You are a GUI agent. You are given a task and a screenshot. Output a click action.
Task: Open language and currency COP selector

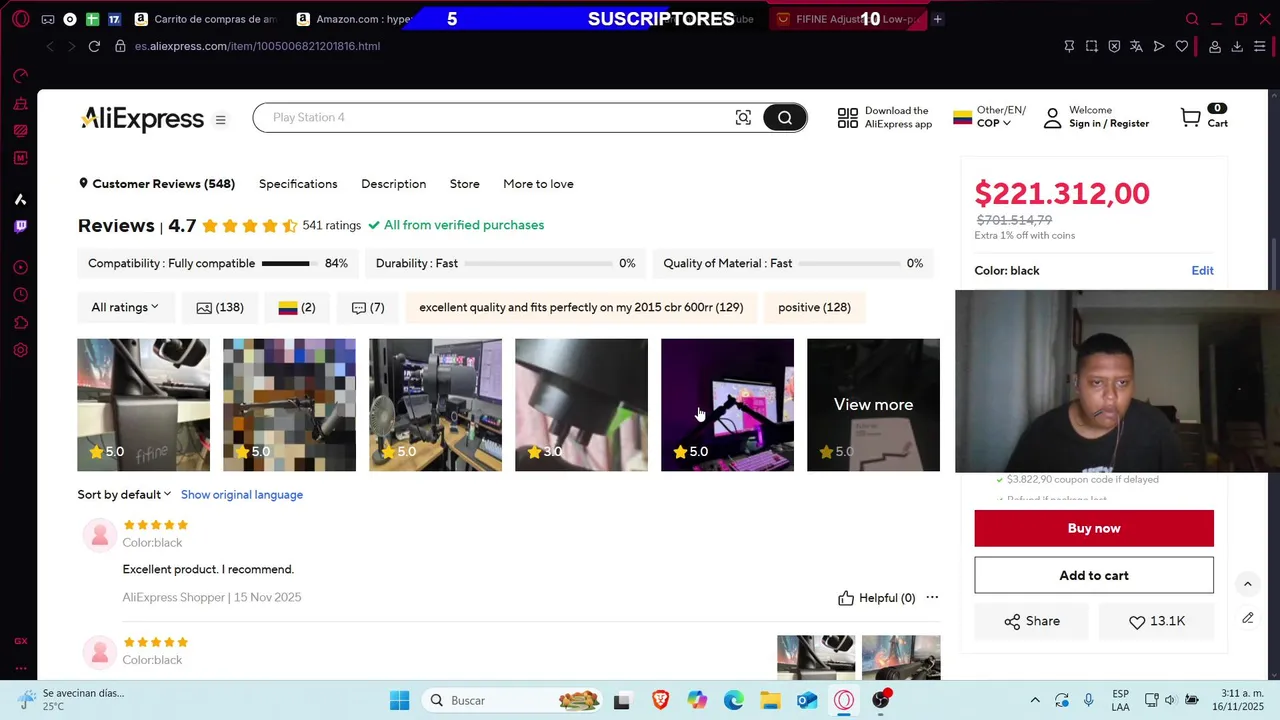(990, 117)
